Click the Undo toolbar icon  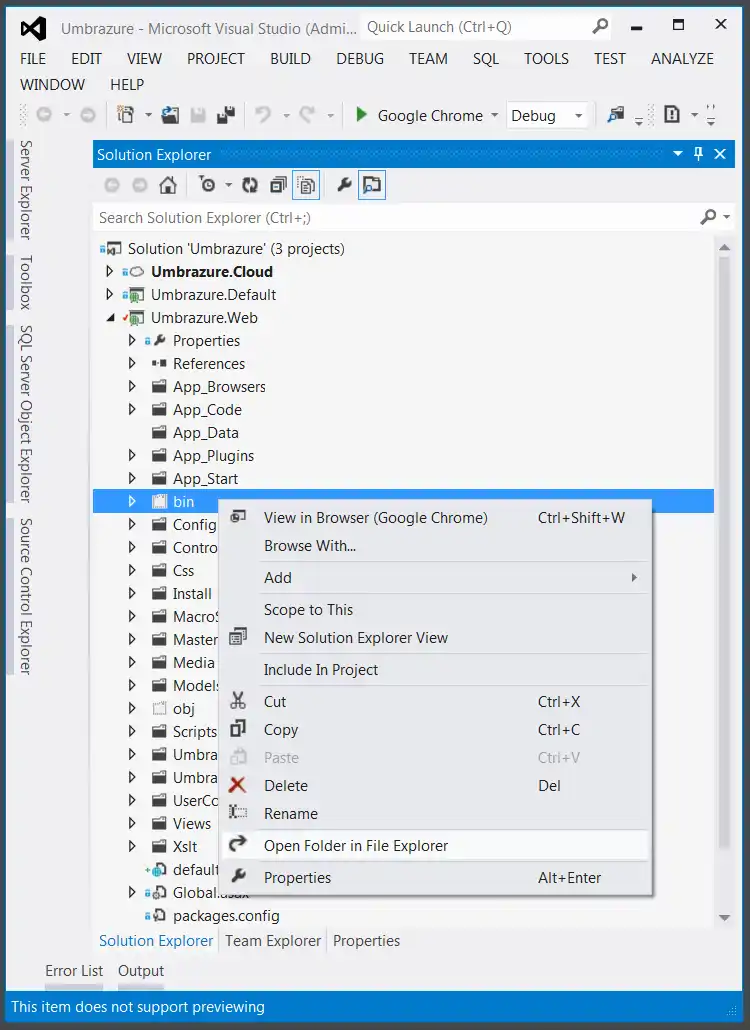pyautogui.click(x=263, y=115)
